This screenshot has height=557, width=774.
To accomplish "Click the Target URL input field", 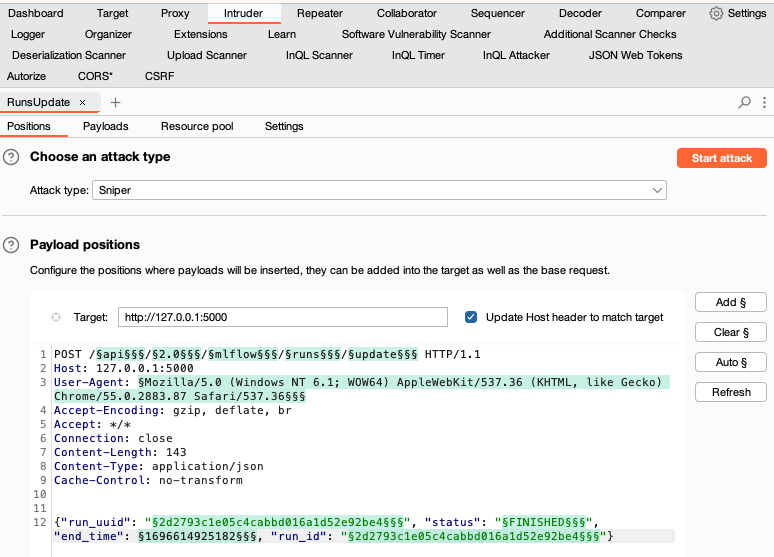I will pos(283,317).
